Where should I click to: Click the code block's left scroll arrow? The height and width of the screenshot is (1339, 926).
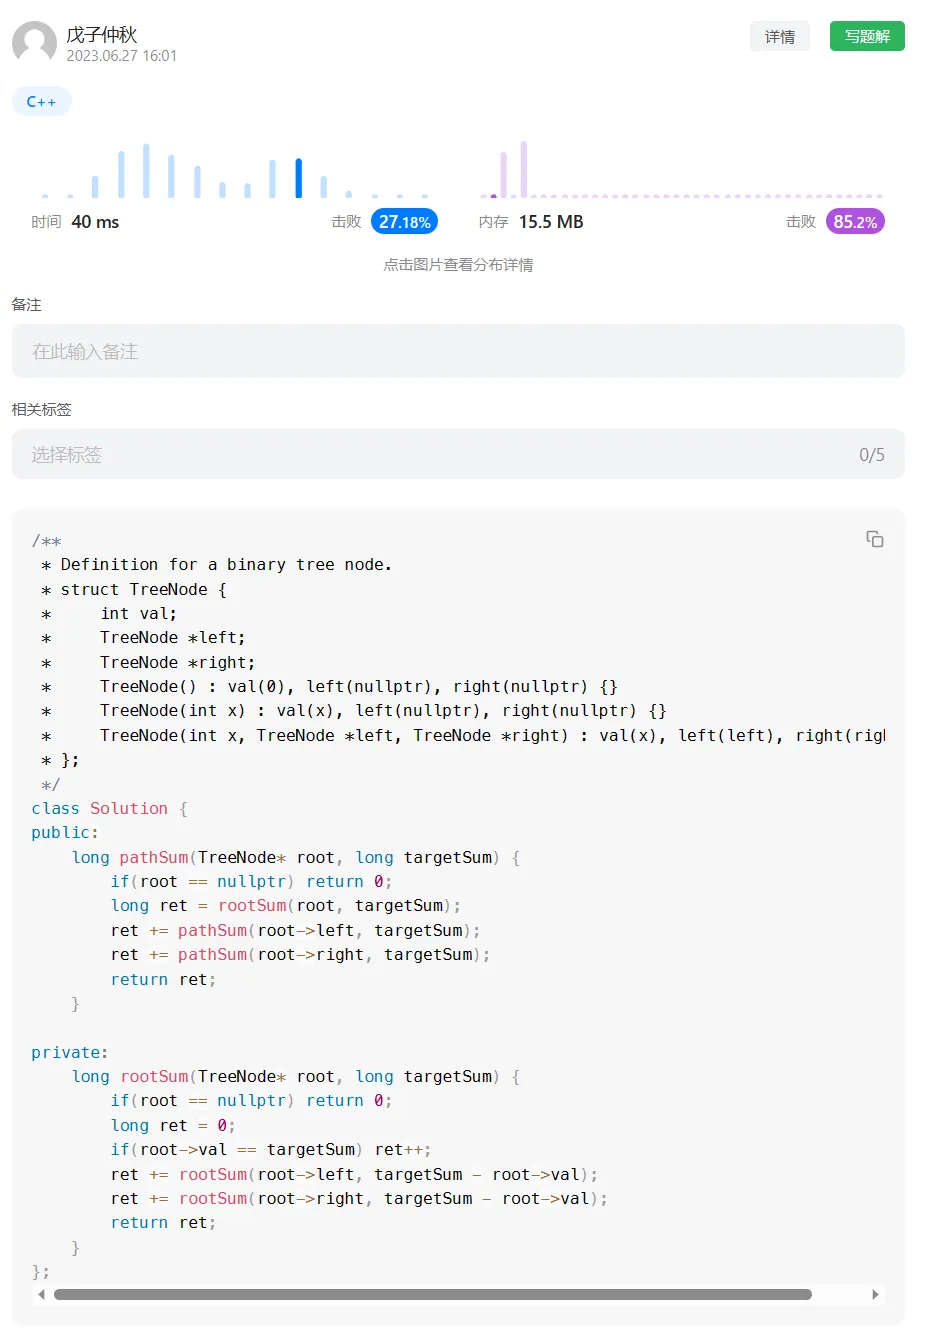tap(41, 1294)
